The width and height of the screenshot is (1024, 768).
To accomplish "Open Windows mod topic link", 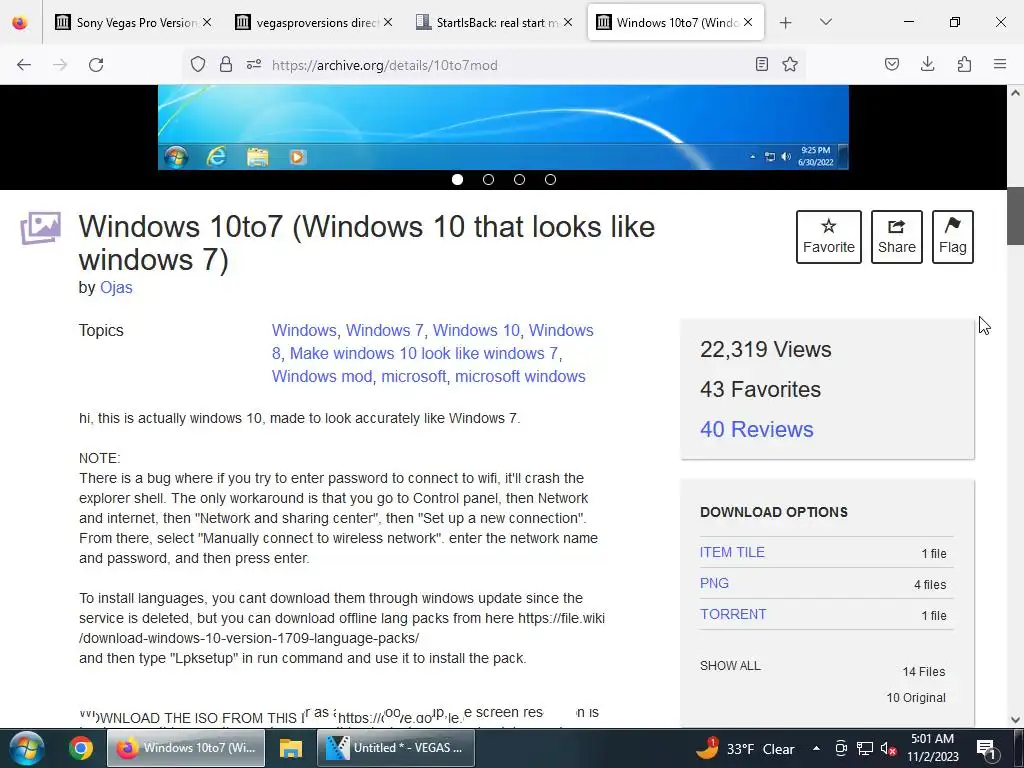I will click(322, 376).
